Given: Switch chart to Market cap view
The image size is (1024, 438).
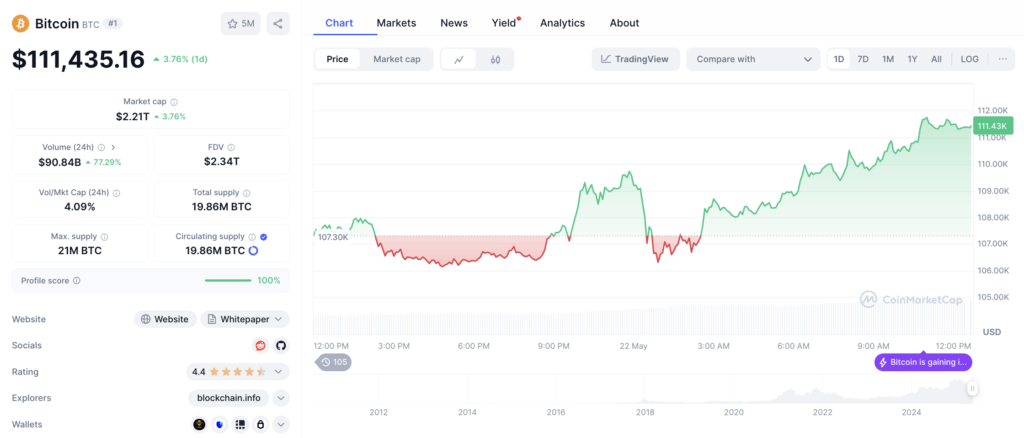Looking at the screenshot, I should point(396,59).
